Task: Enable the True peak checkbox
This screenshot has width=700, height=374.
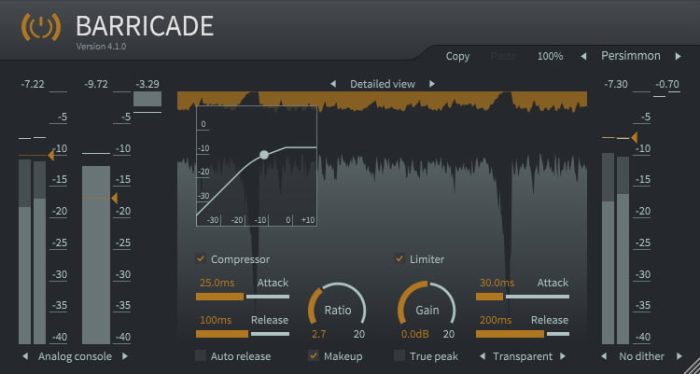Action: coord(399,356)
